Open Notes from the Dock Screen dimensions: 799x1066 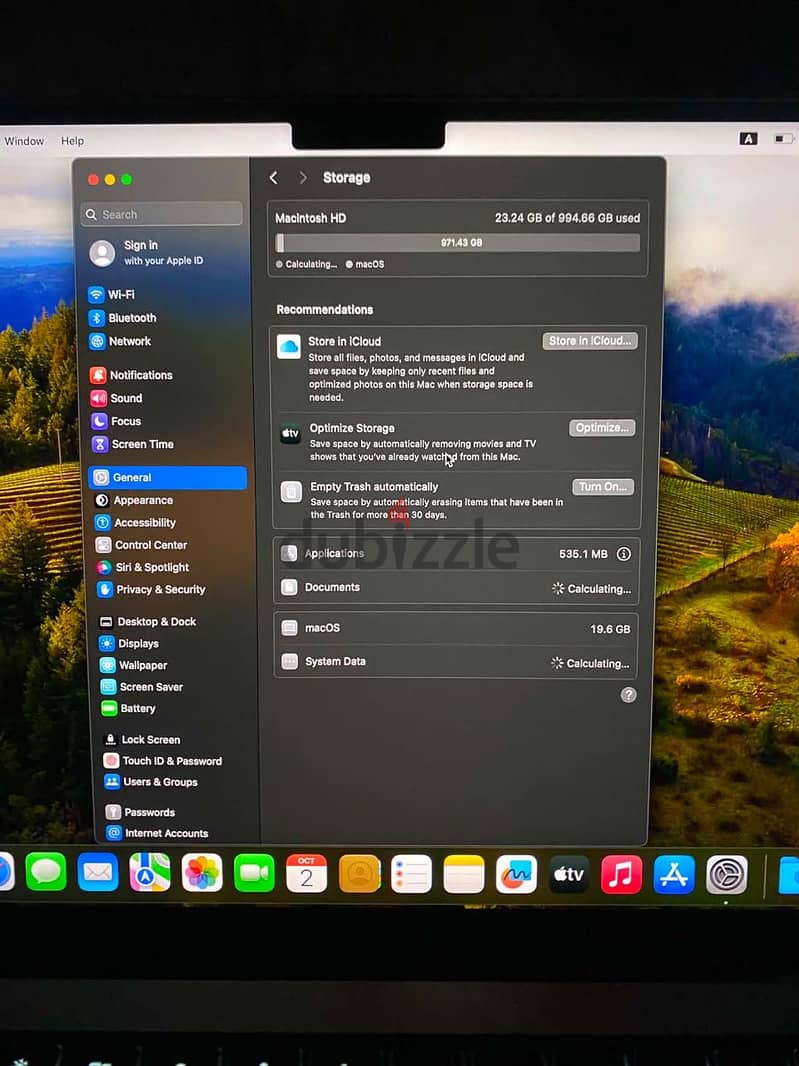point(464,874)
